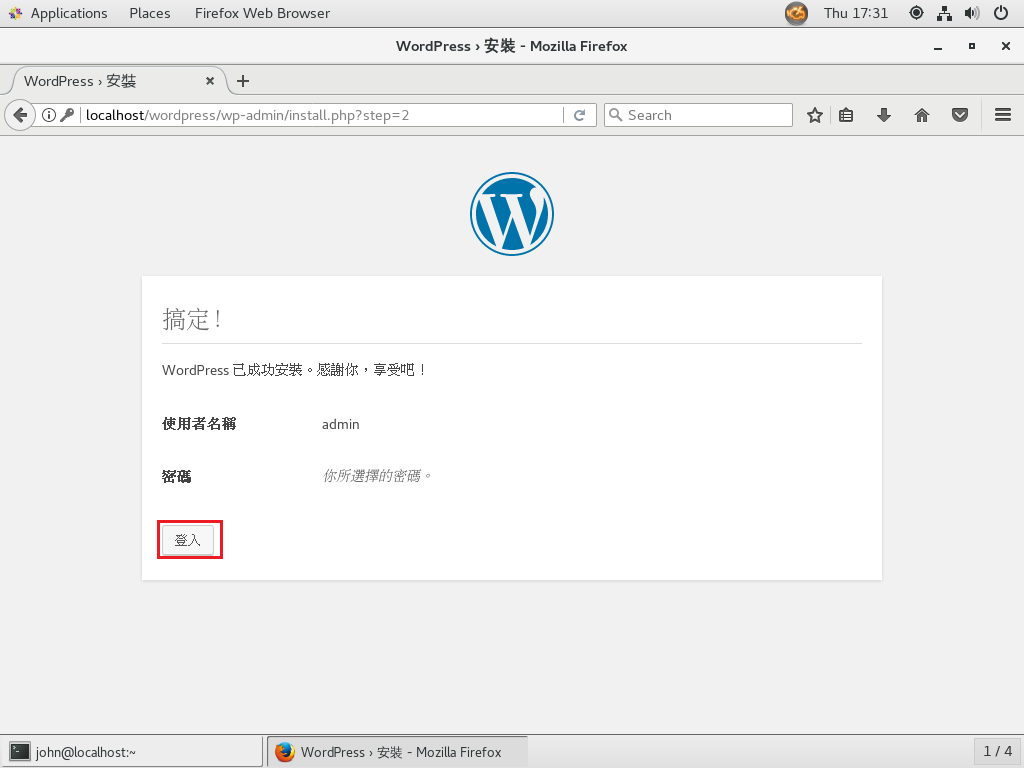Screen dimensions: 1024x768
Task: Click the Thu 17:31 clock
Action: pos(856,13)
